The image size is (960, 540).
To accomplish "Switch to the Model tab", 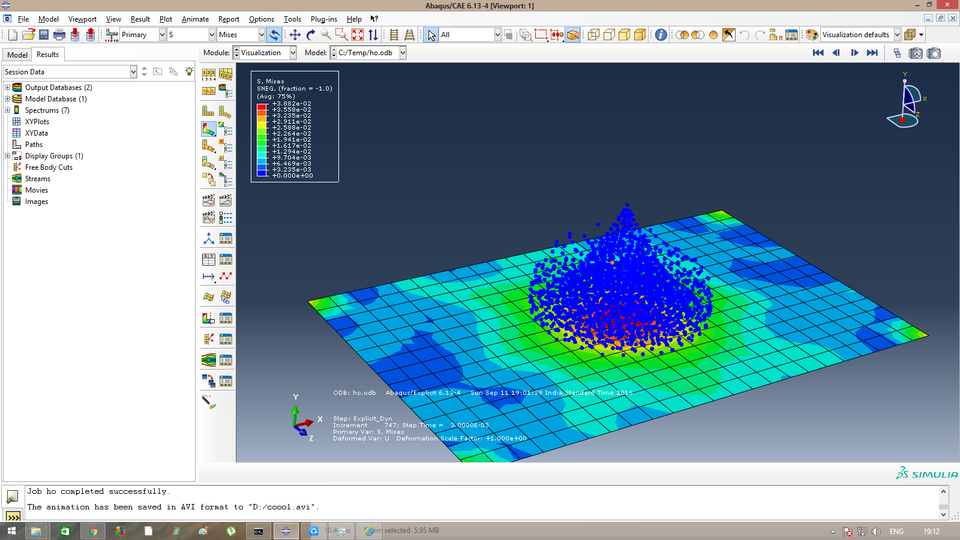I will click(x=17, y=55).
